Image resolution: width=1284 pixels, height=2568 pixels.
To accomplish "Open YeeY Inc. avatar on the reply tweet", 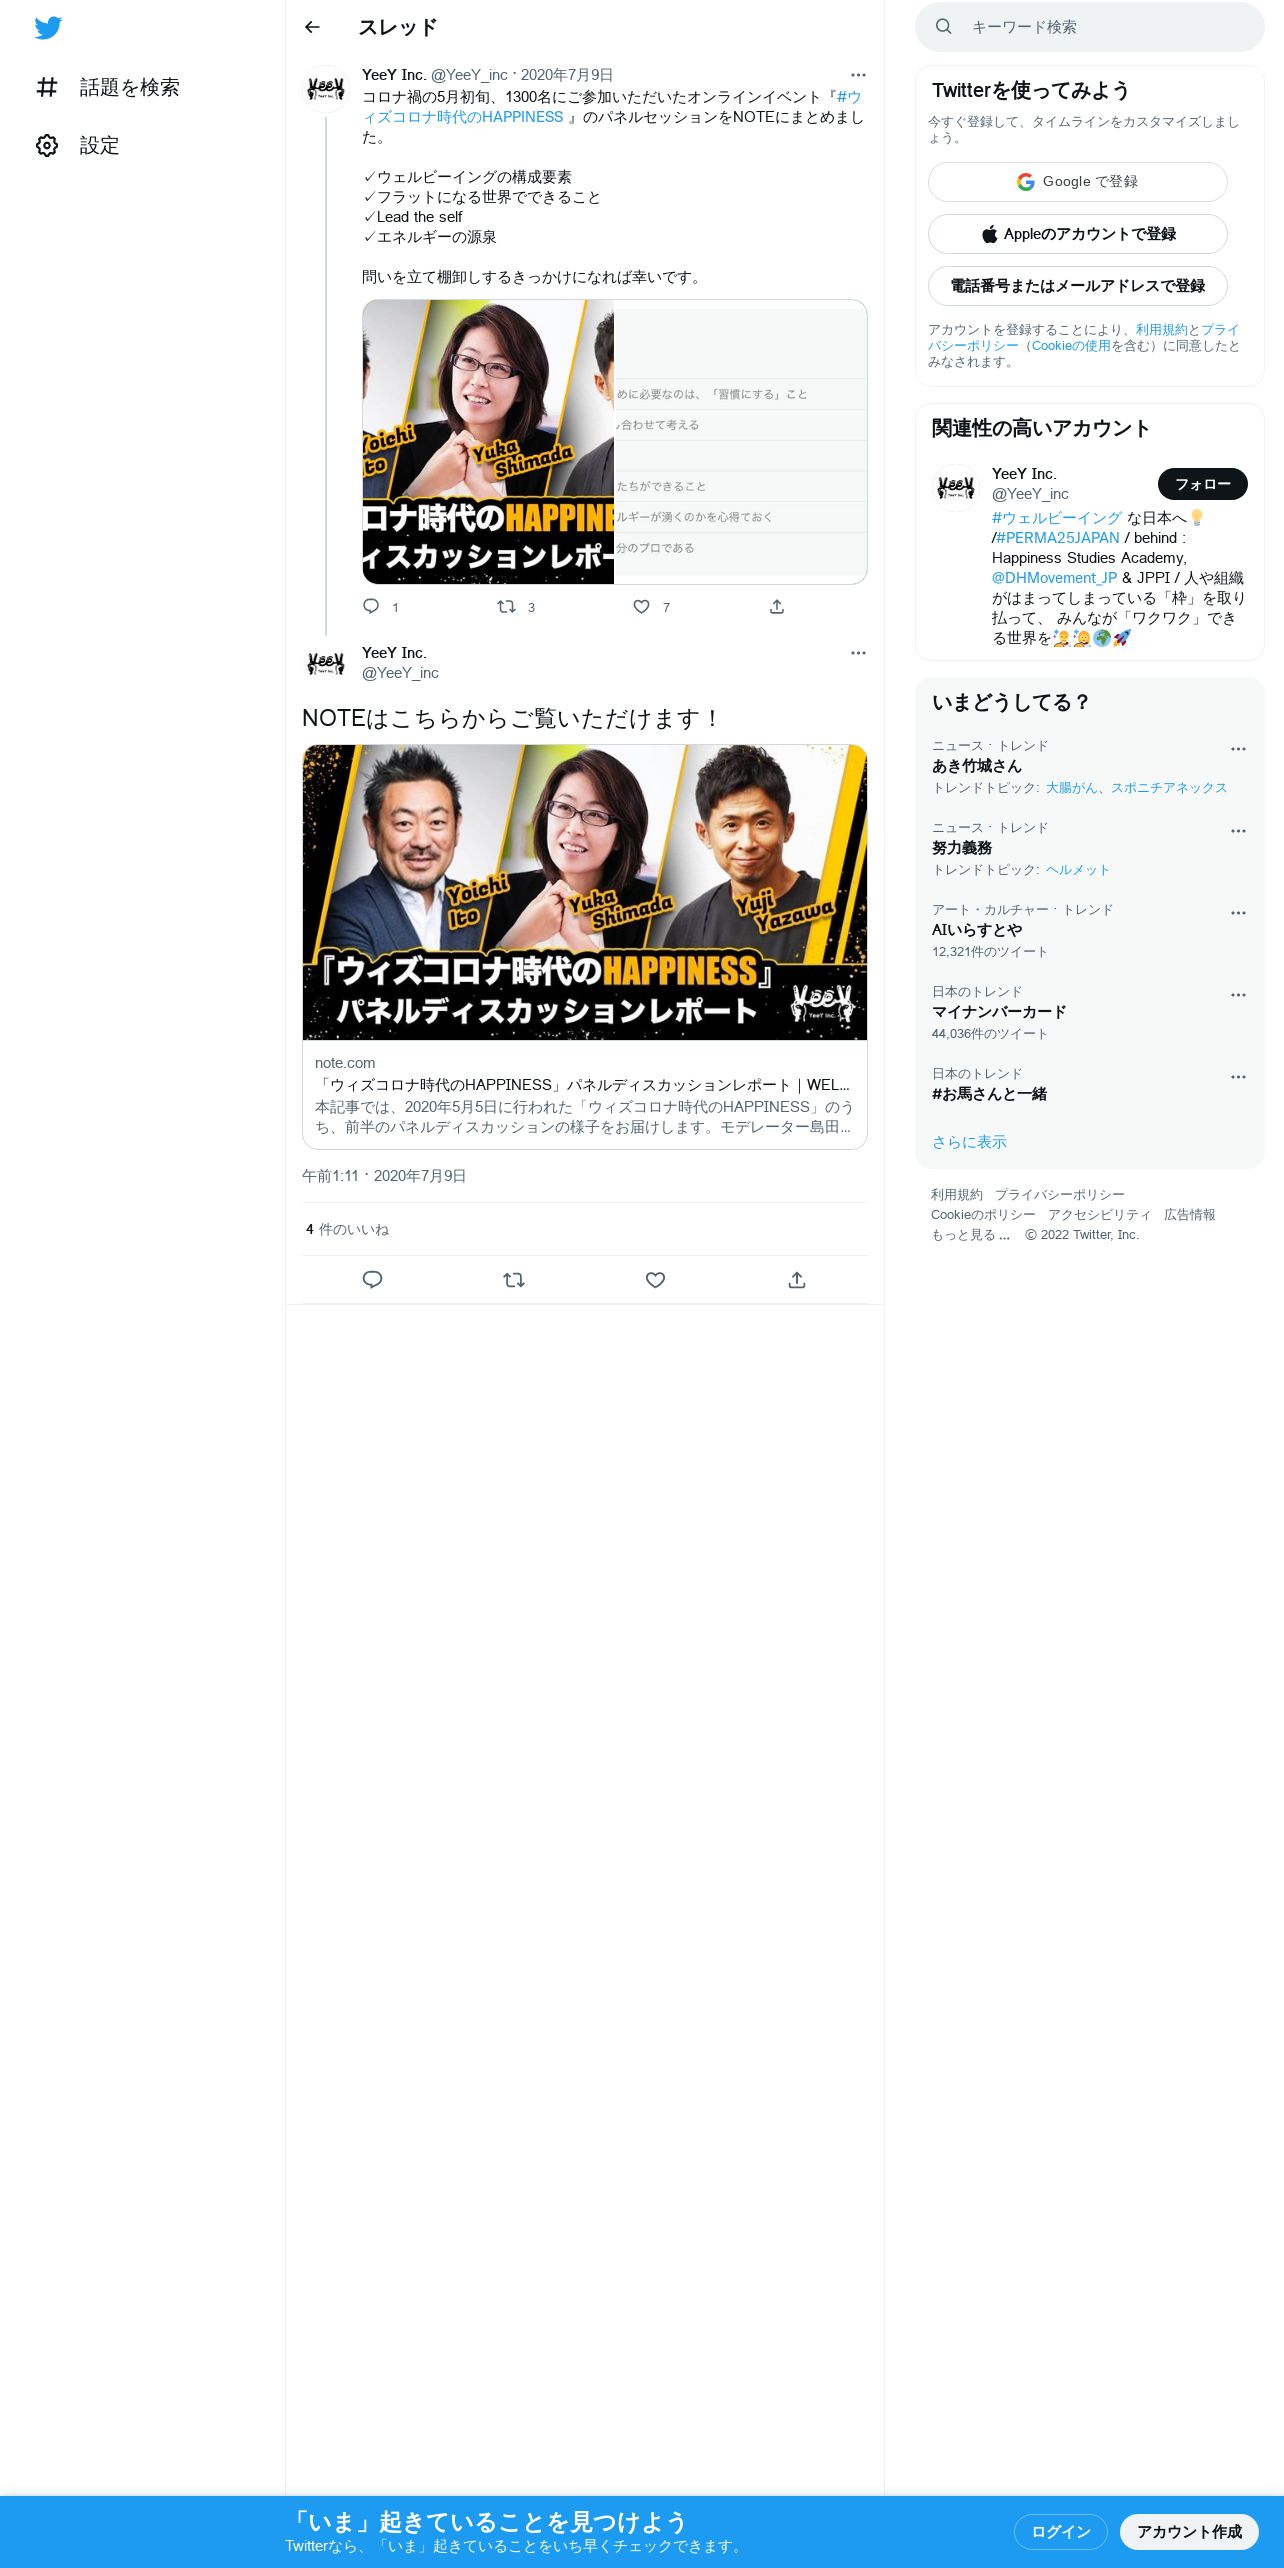I will click(326, 664).
